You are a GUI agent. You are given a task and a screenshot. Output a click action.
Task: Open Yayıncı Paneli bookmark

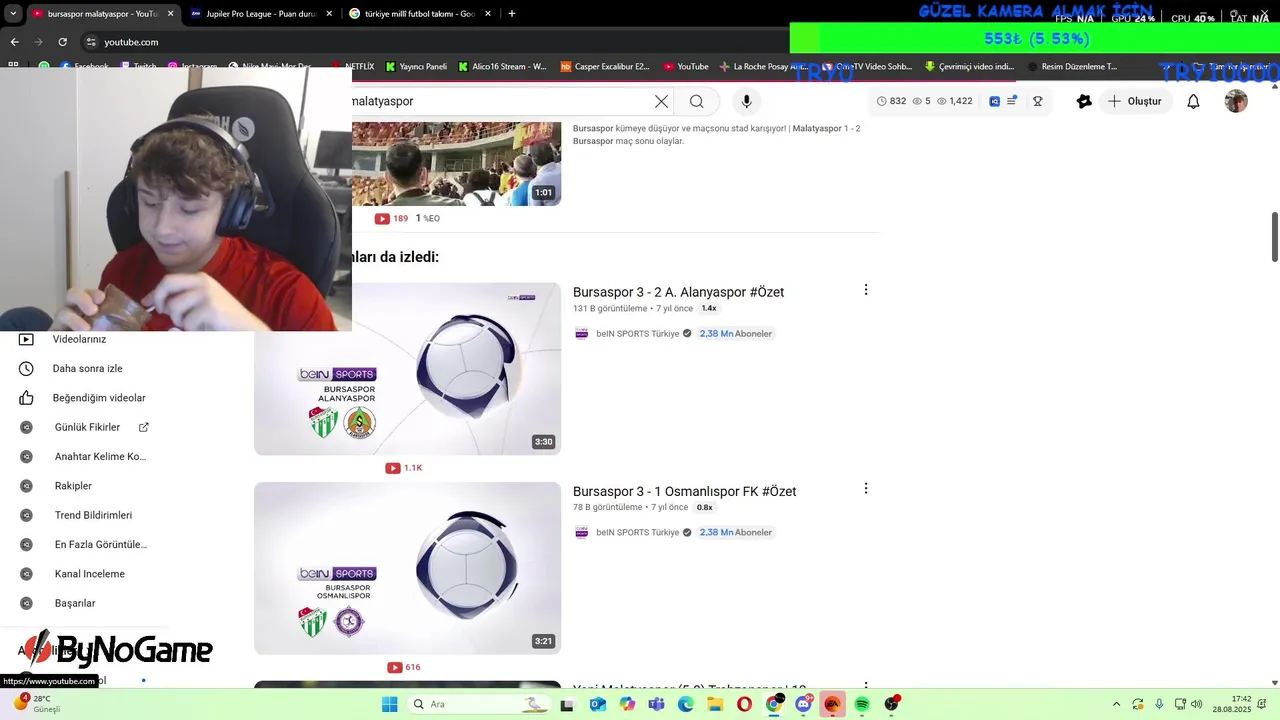click(416, 67)
